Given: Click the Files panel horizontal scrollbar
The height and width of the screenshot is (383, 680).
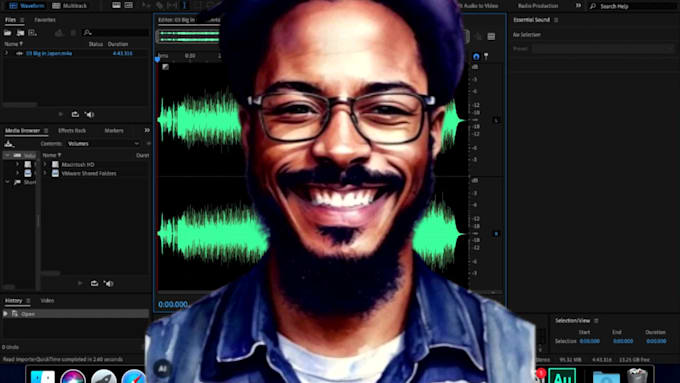Looking at the screenshot, I should (20, 105).
